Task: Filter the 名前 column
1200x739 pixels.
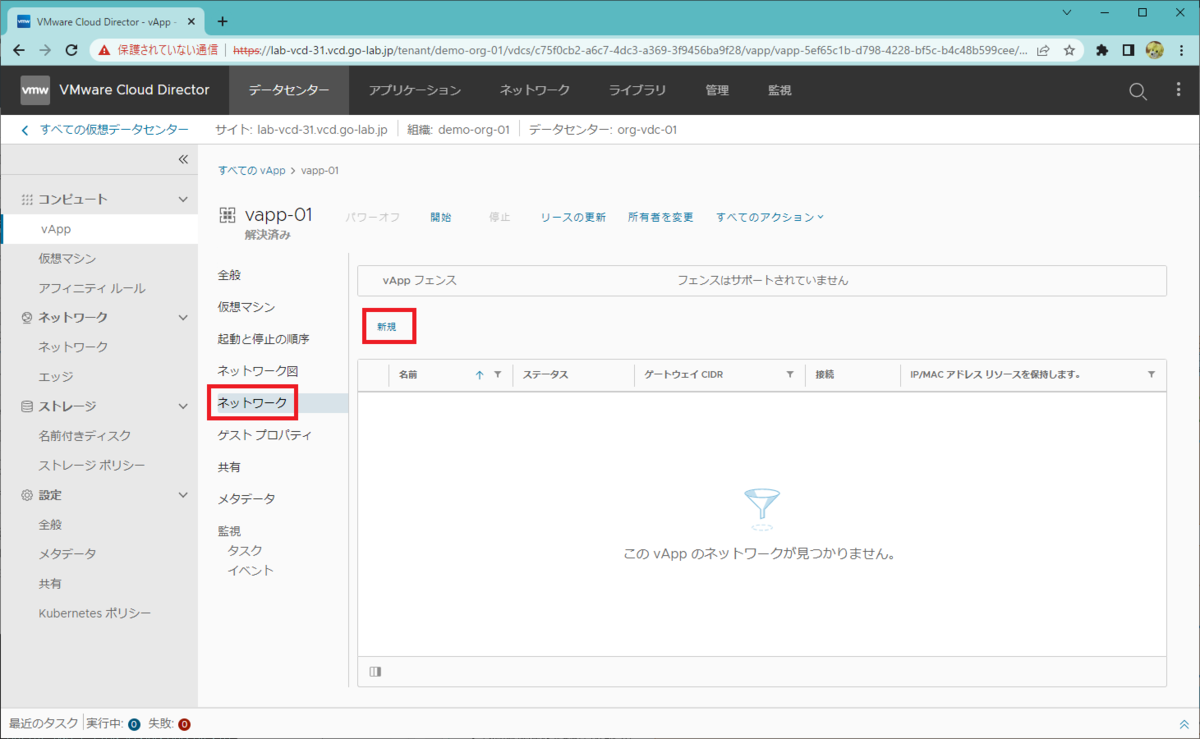Action: tap(498, 374)
